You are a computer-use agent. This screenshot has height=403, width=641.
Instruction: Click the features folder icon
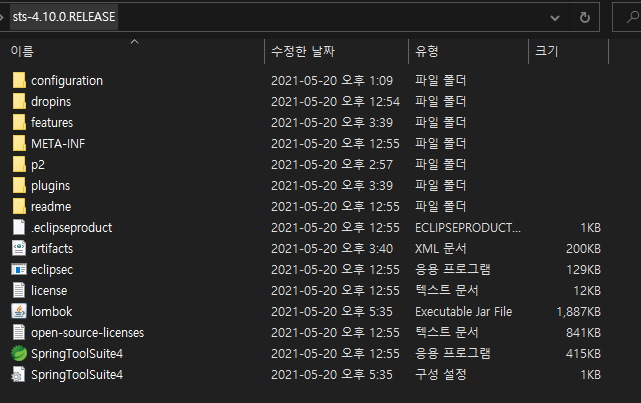[19, 123]
